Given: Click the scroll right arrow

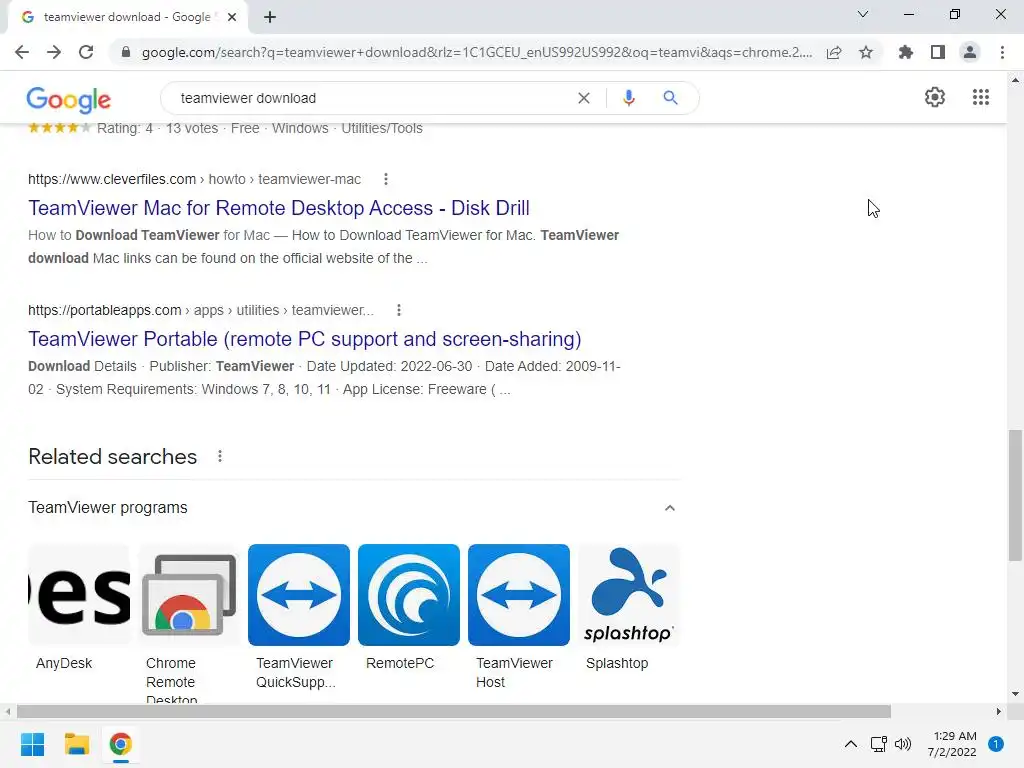Looking at the screenshot, I should tap(999, 711).
